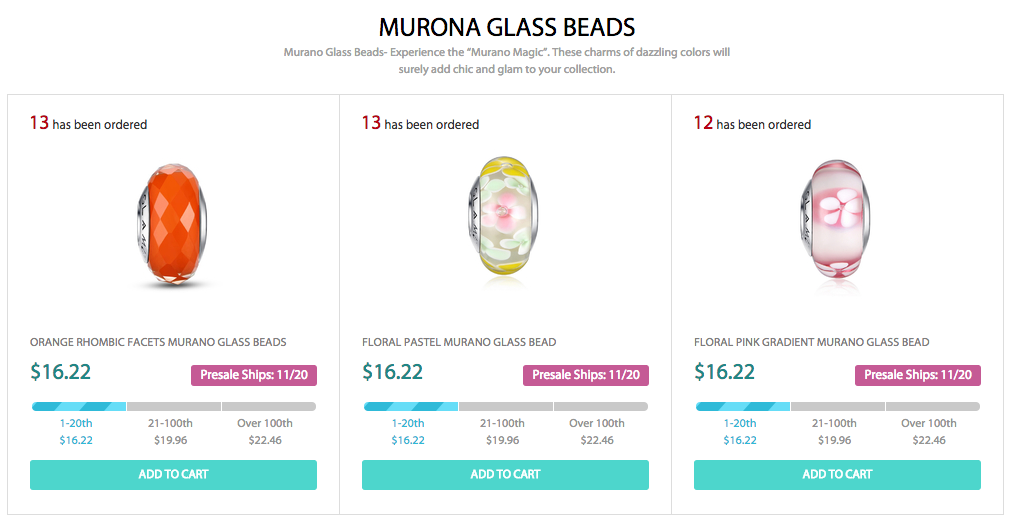The width and height of the screenshot is (1013, 522).
Task: Select the 1-20th tier under pink gradient bead
Action: (x=740, y=431)
